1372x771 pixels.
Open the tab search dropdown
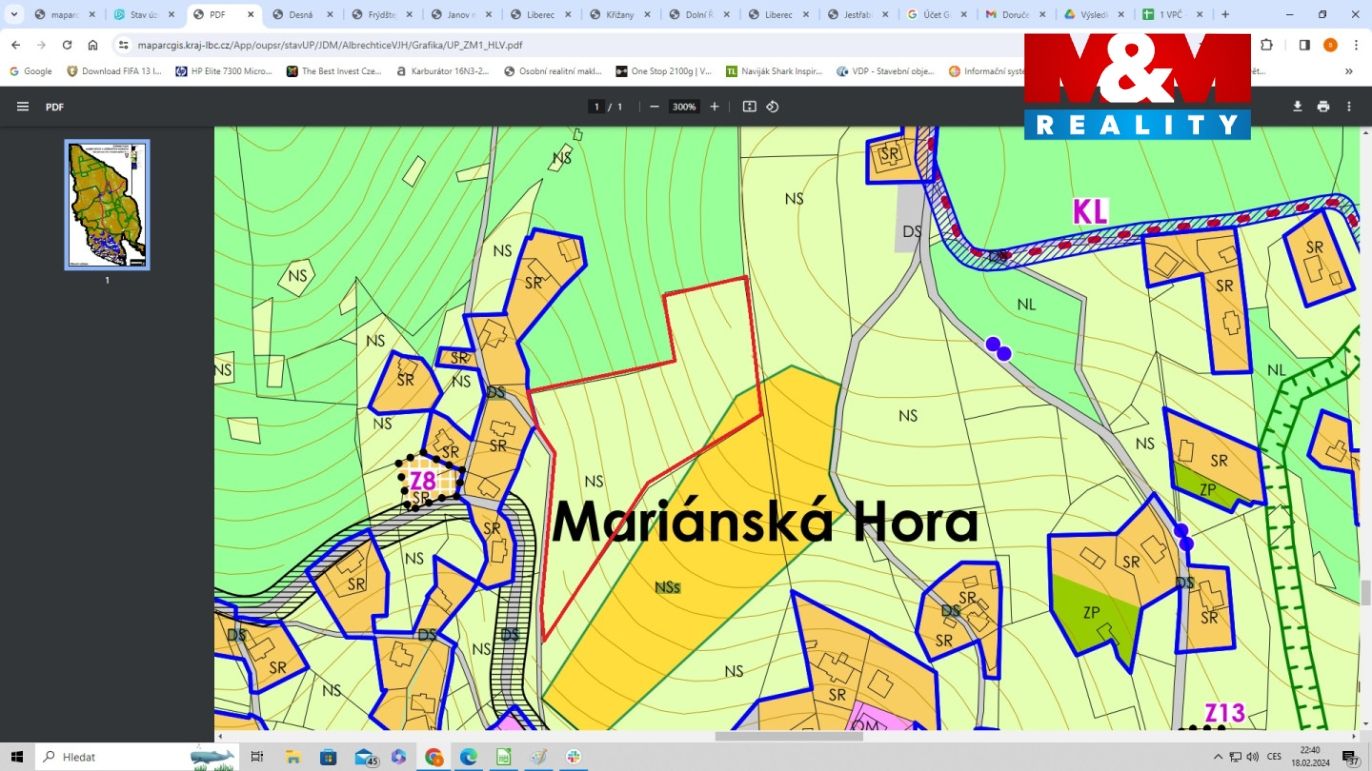point(13,15)
